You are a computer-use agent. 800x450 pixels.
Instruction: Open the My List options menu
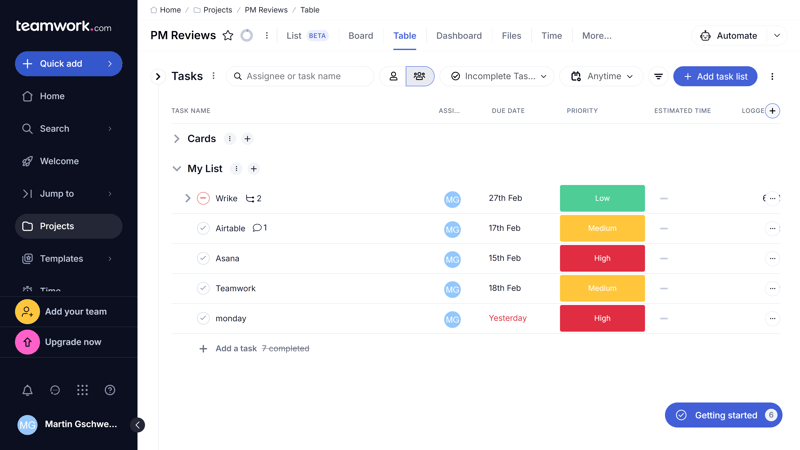click(x=236, y=169)
